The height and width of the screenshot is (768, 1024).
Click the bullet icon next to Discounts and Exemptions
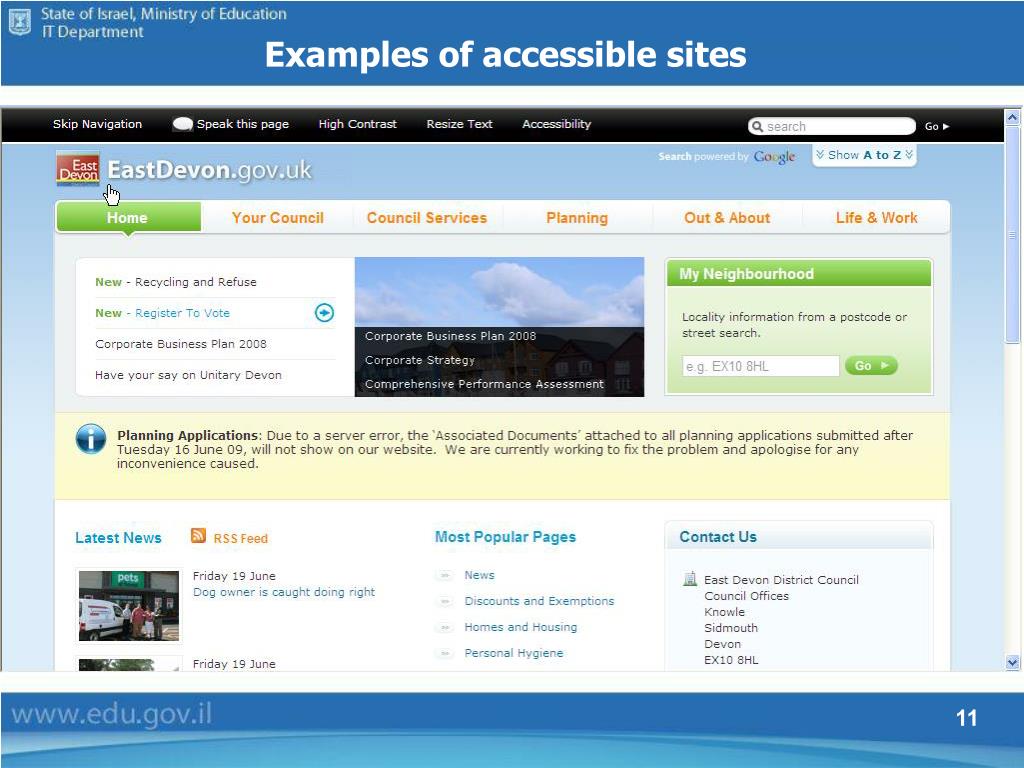click(445, 601)
